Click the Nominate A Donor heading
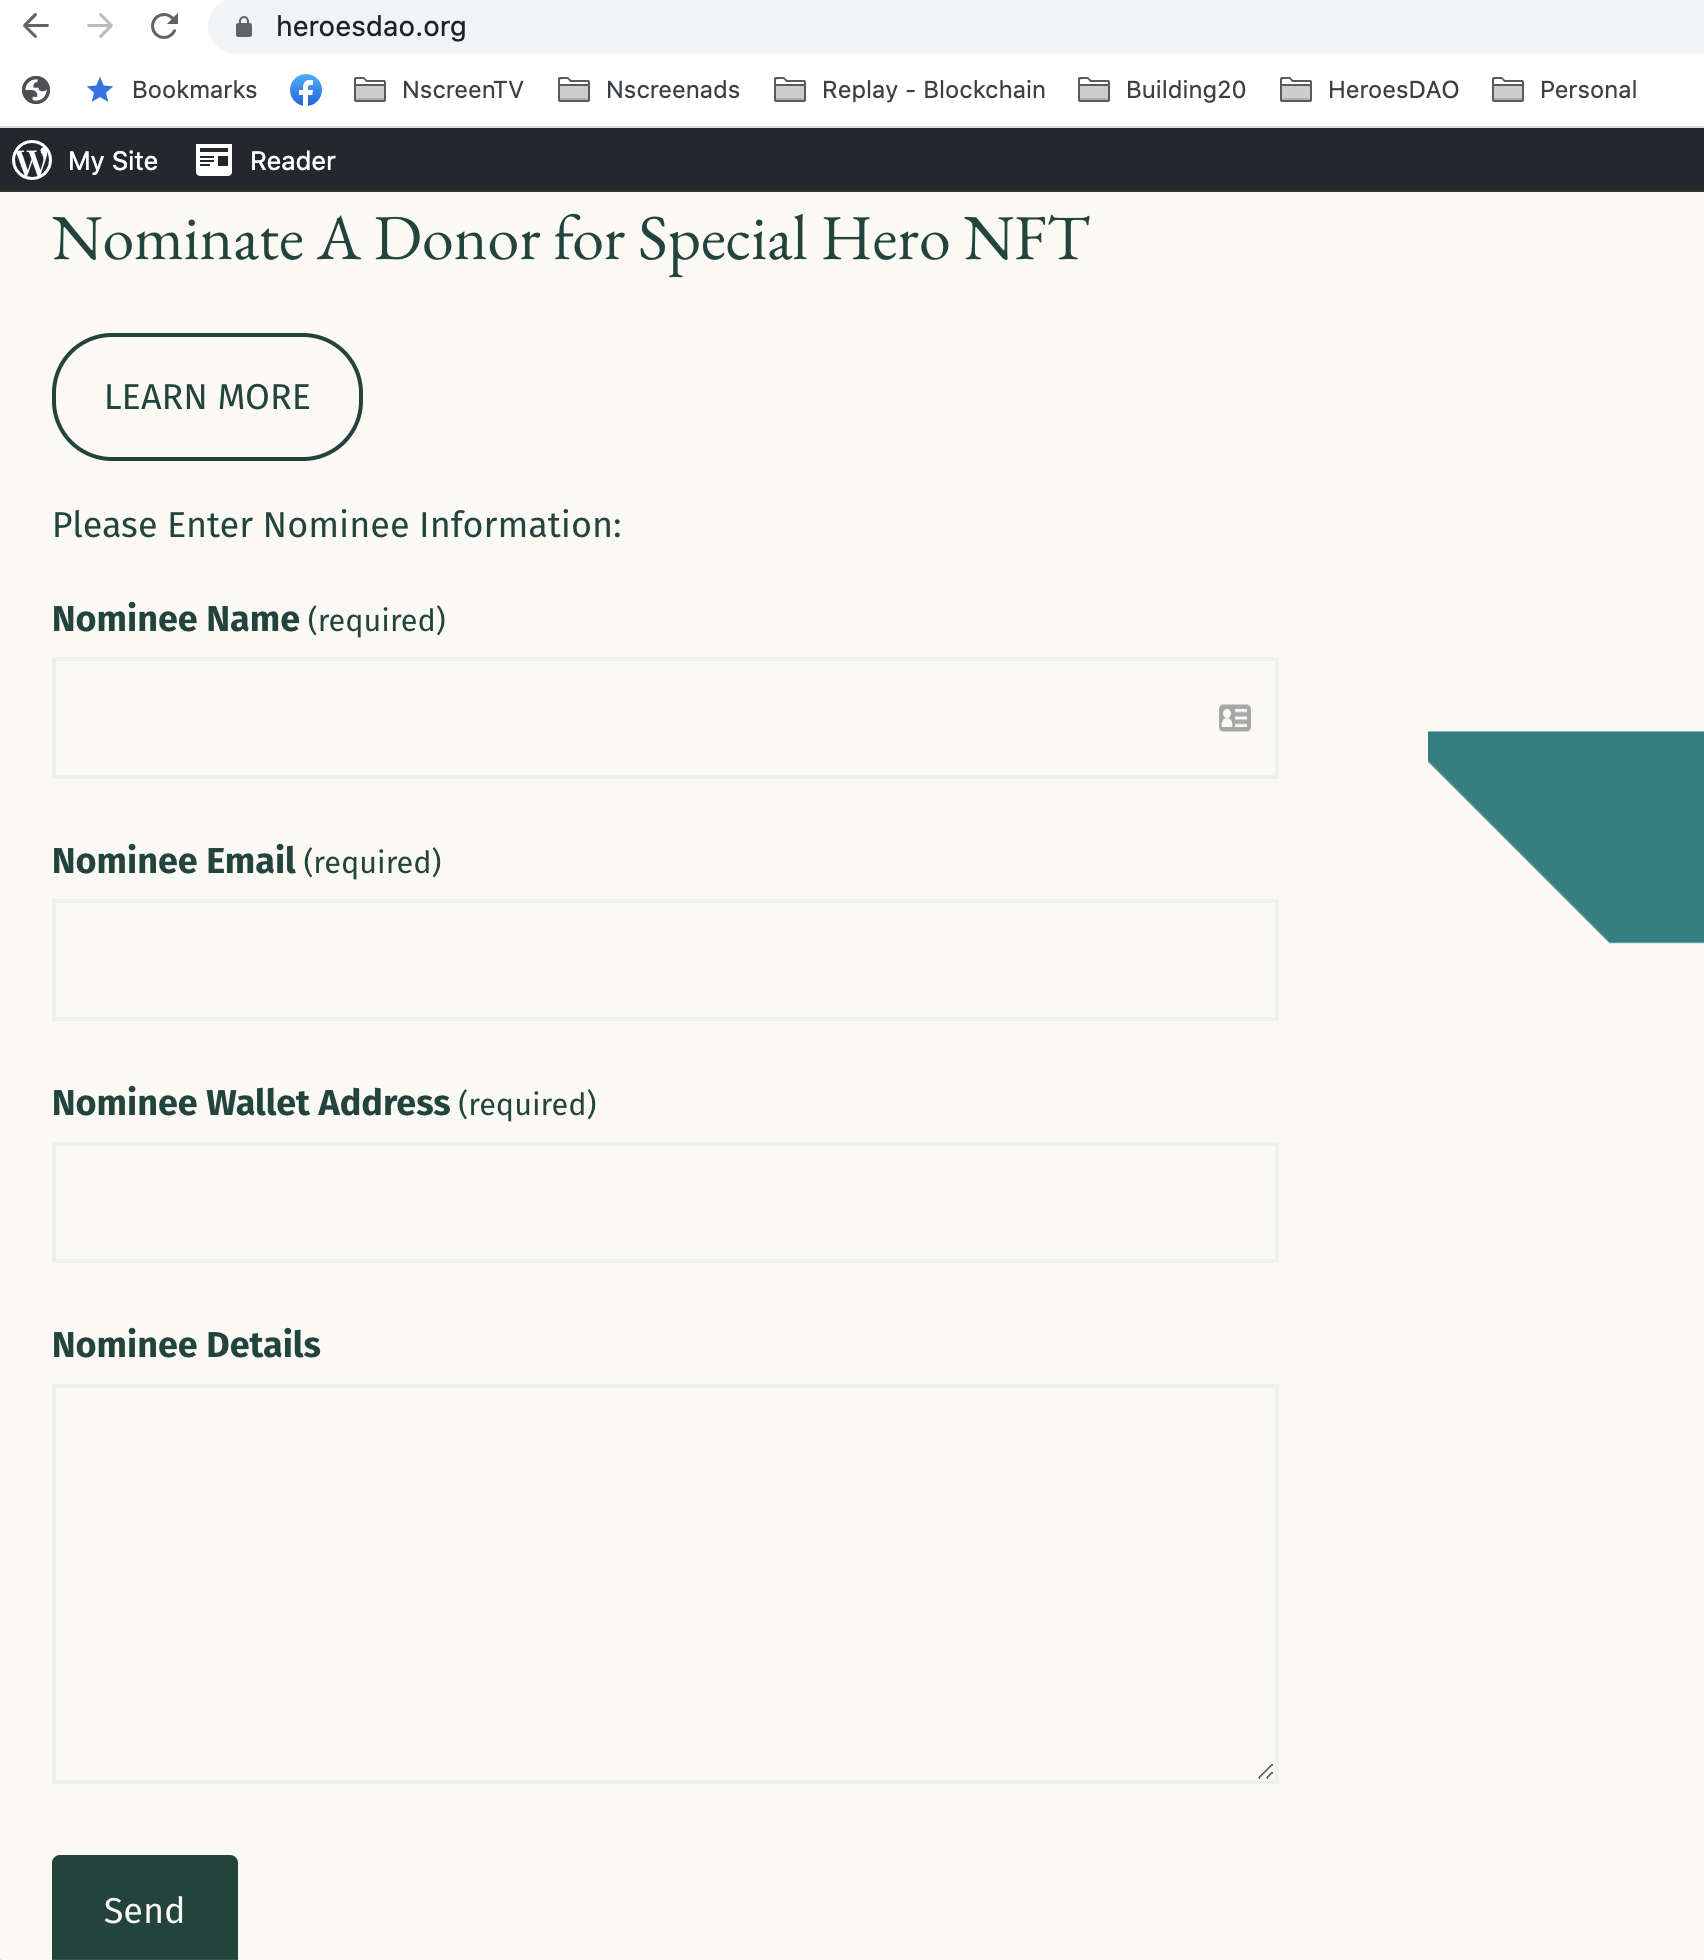Image resolution: width=1704 pixels, height=1960 pixels. pyautogui.click(x=571, y=241)
